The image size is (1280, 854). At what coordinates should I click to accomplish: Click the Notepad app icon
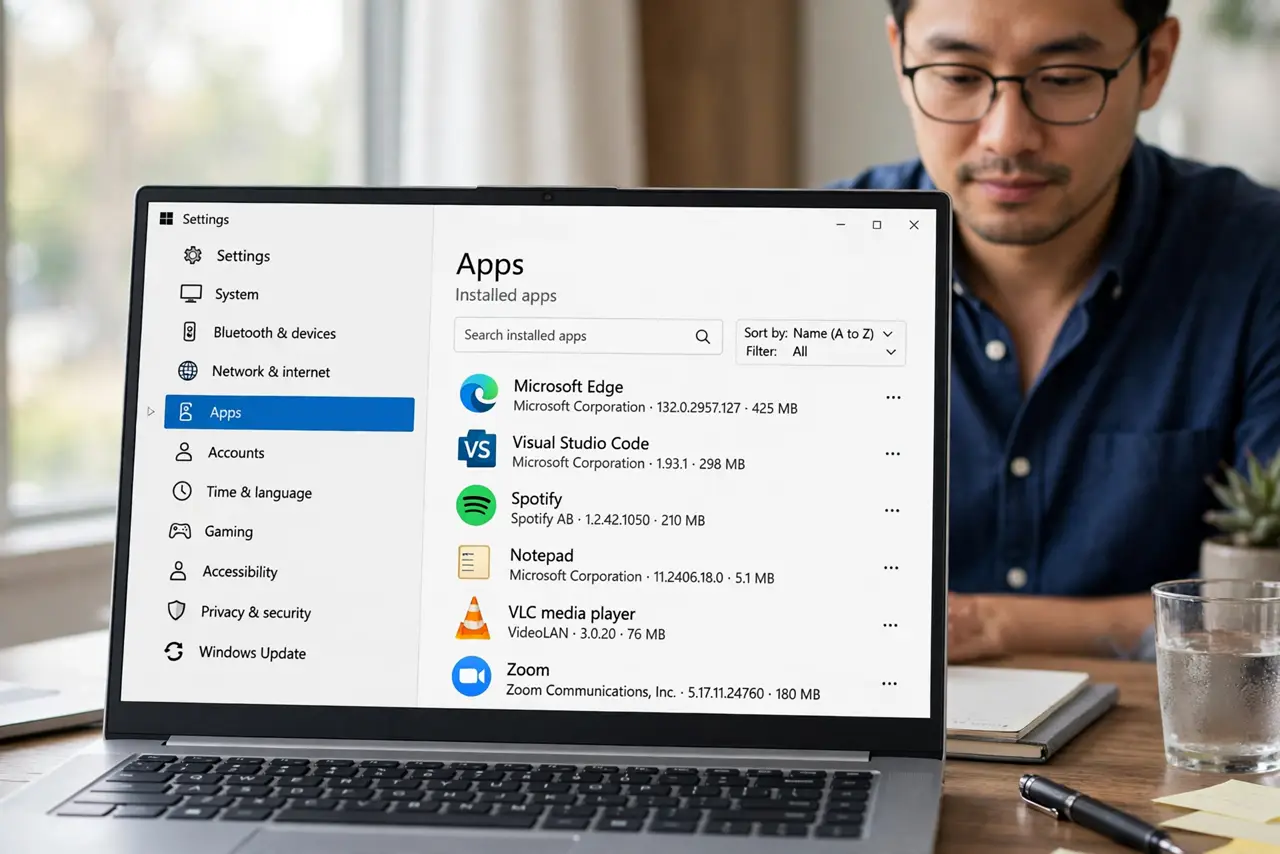(474, 562)
